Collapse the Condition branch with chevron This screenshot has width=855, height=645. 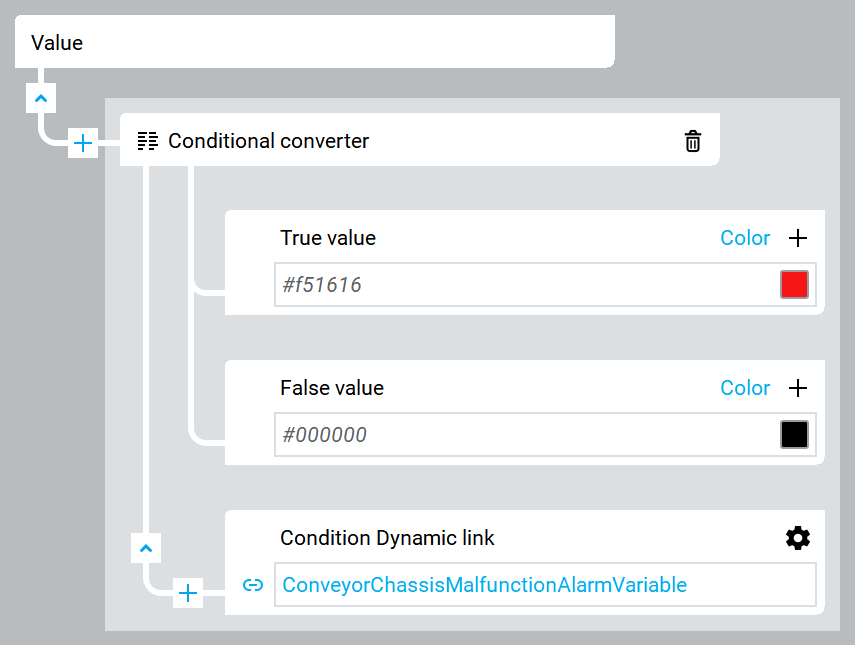pos(146,548)
